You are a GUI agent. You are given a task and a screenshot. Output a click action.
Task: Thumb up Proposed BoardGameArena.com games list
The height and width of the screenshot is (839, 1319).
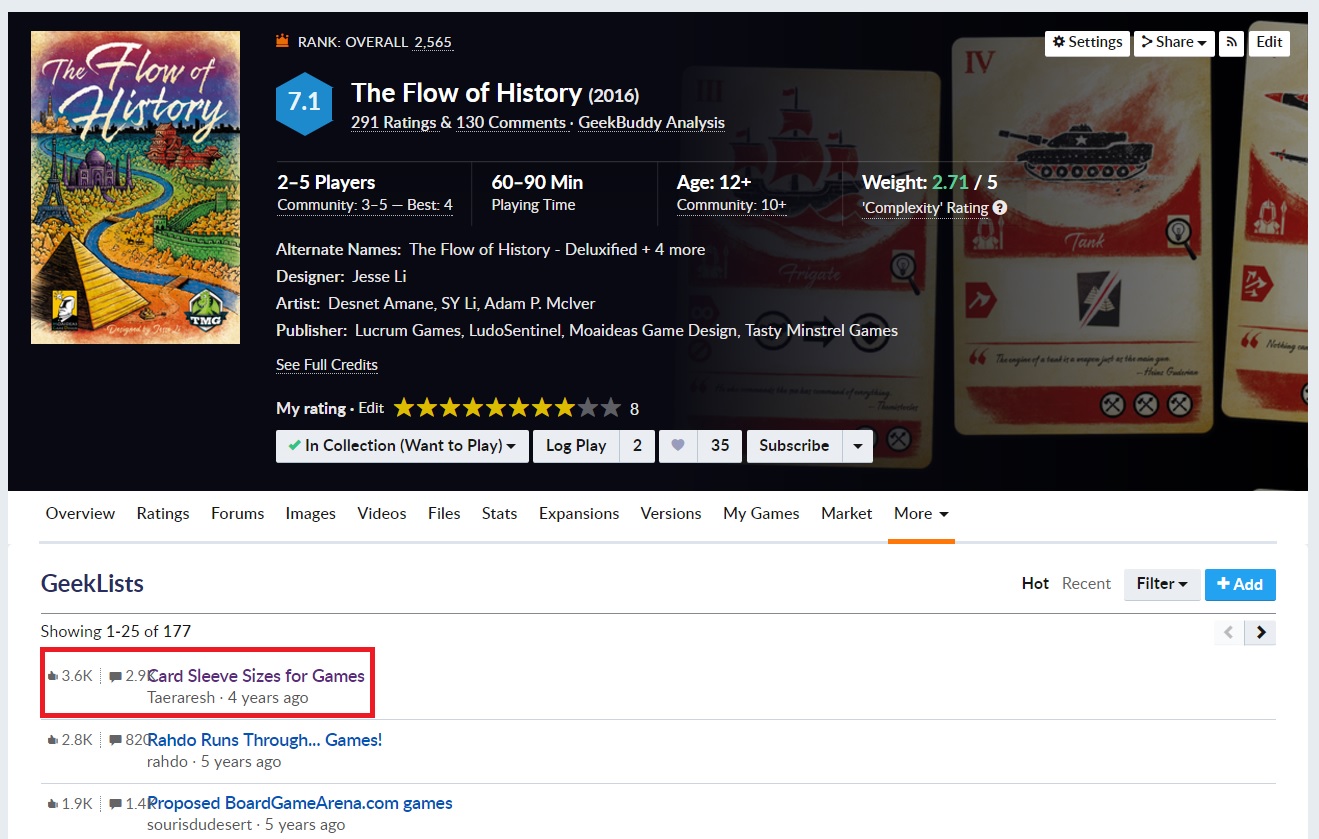(x=53, y=804)
